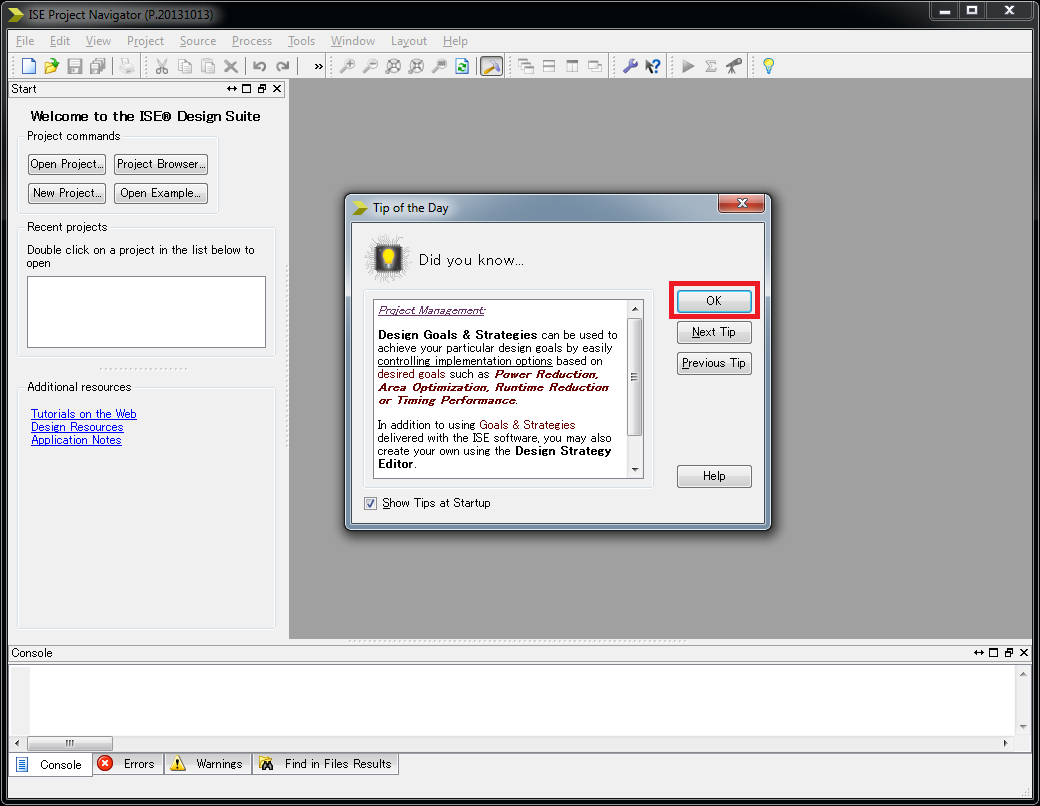
Task: Click the Cascade windows icon
Action: tap(526, 66)
